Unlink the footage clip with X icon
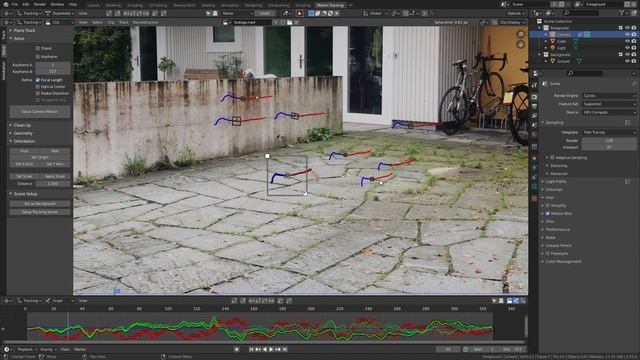The height and width of the screenshot is (360, 640). (296, 22)
